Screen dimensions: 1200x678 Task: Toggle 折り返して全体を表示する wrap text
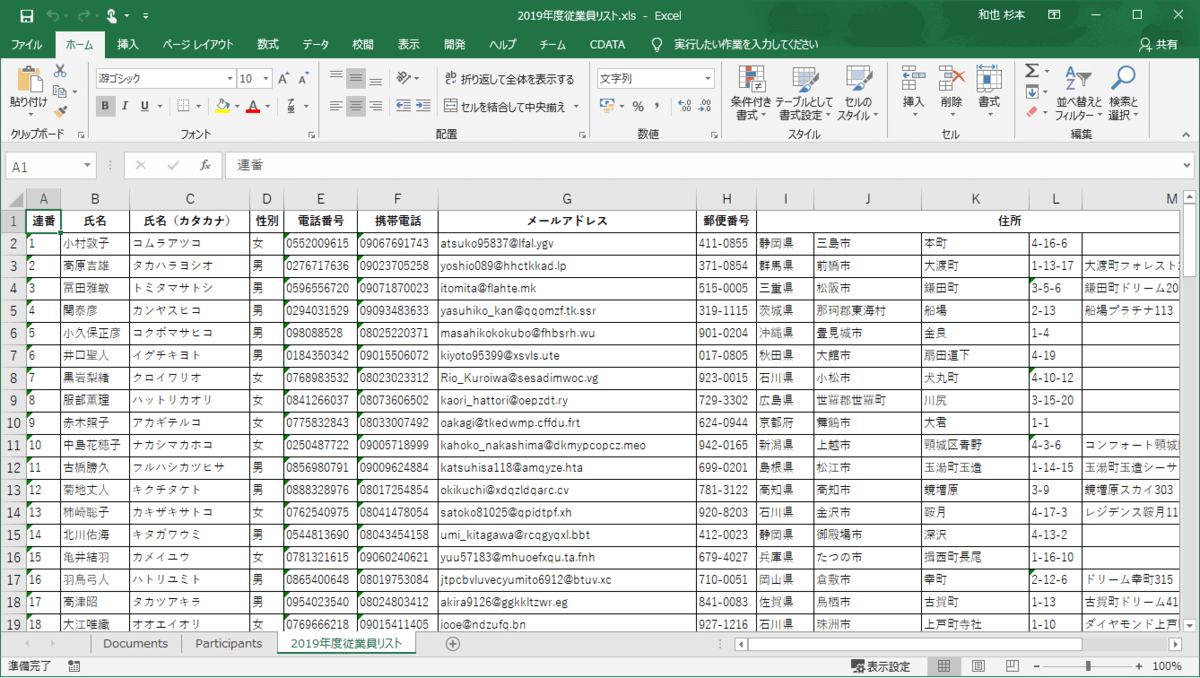tap(508, 79)
